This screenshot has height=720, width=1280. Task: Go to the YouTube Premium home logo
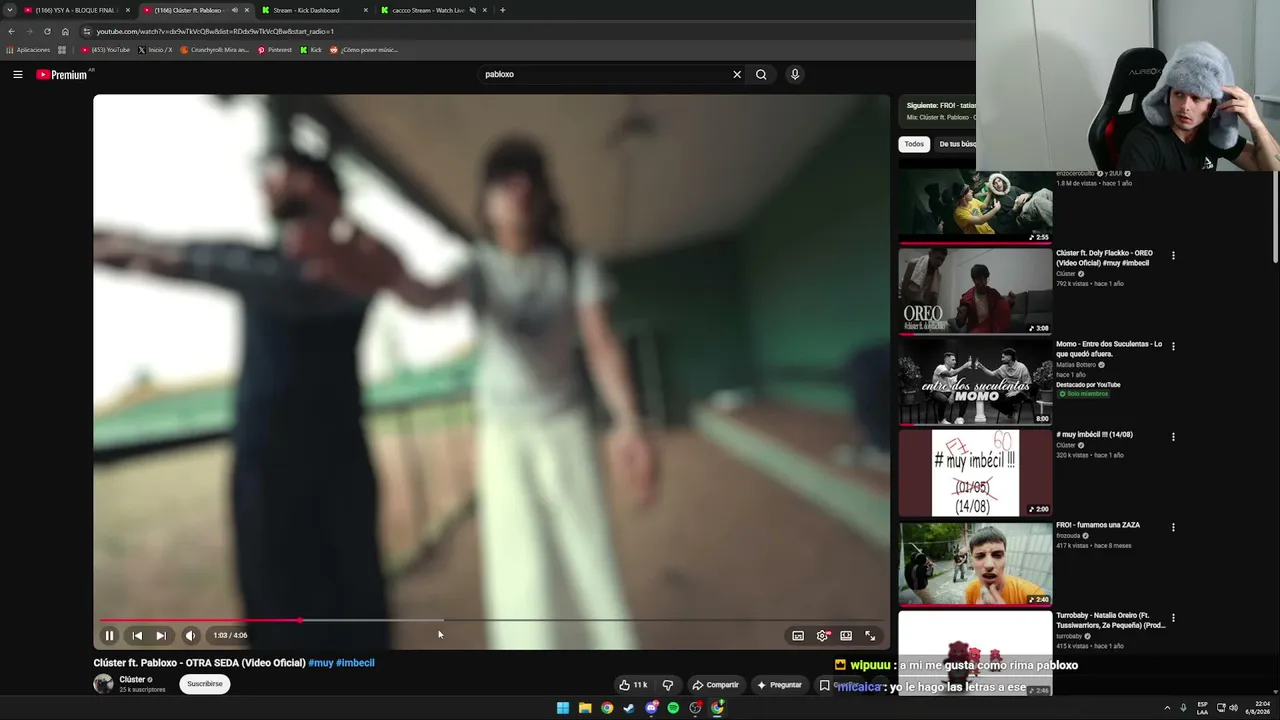click(x=62, y=74)
